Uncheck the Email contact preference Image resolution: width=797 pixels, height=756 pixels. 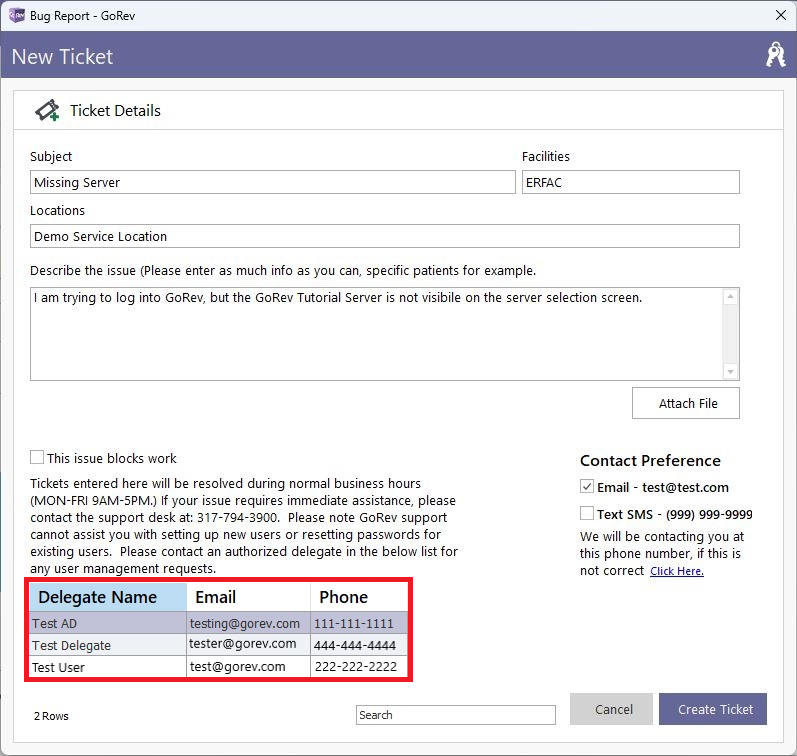[x=587, y=486]
